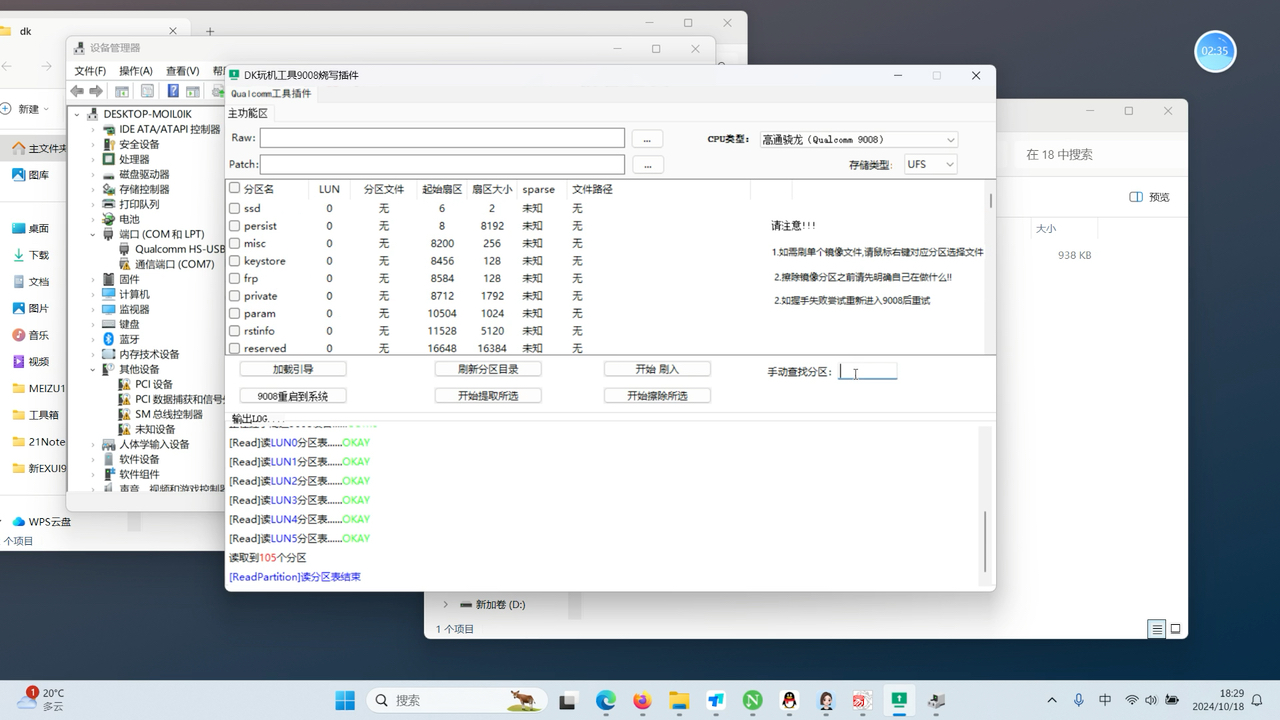The image size is (1280, 720).
Task: Click the 加载引导 button
Action: point(293,369)
